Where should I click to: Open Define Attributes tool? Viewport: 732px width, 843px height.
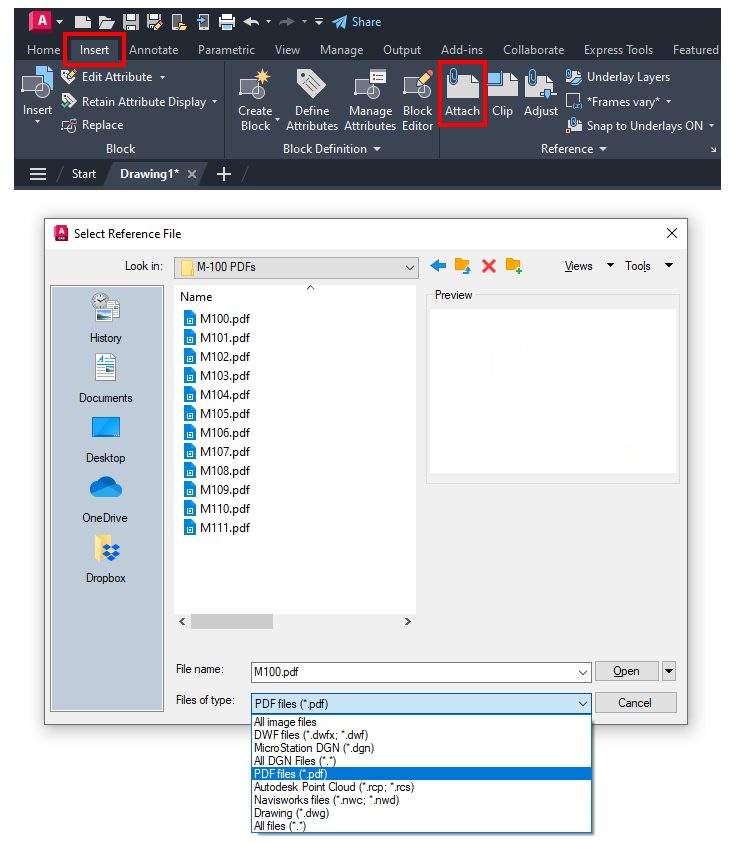pyautogui.click(x=312, y=100)
